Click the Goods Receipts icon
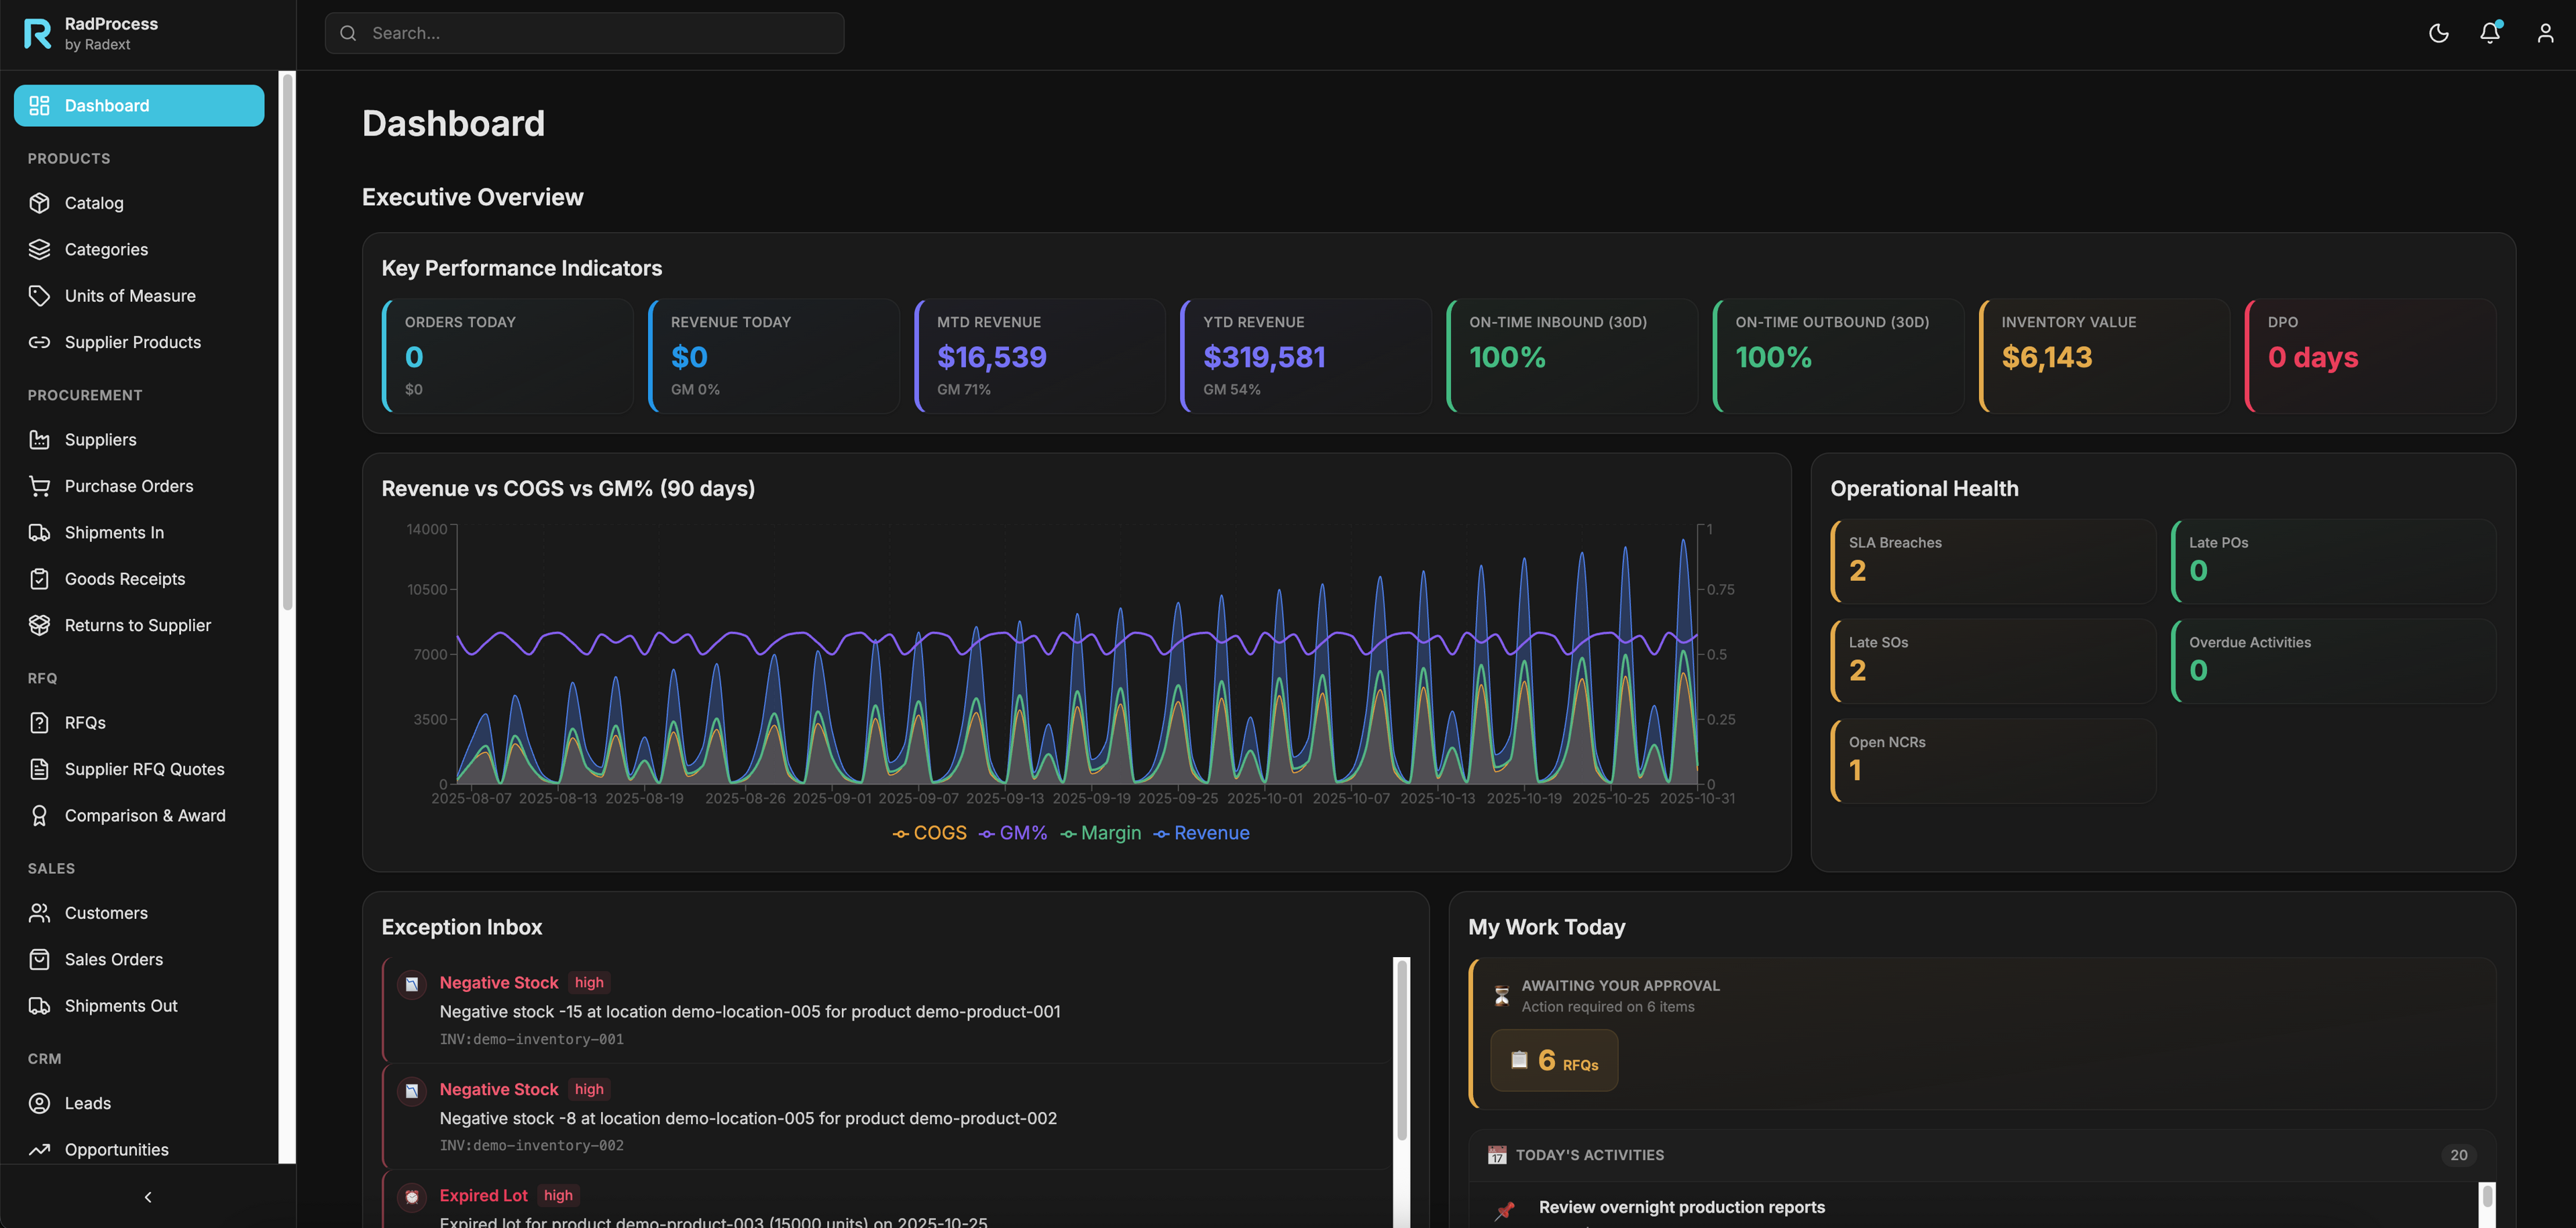 [39, 578]
